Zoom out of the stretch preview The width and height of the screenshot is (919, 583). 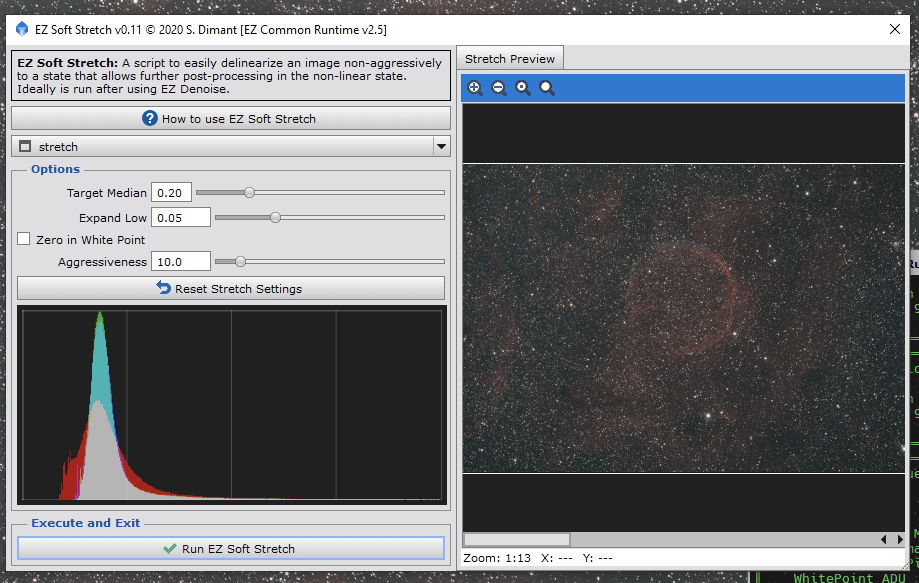pyautogui.click(x=499, y=88)
